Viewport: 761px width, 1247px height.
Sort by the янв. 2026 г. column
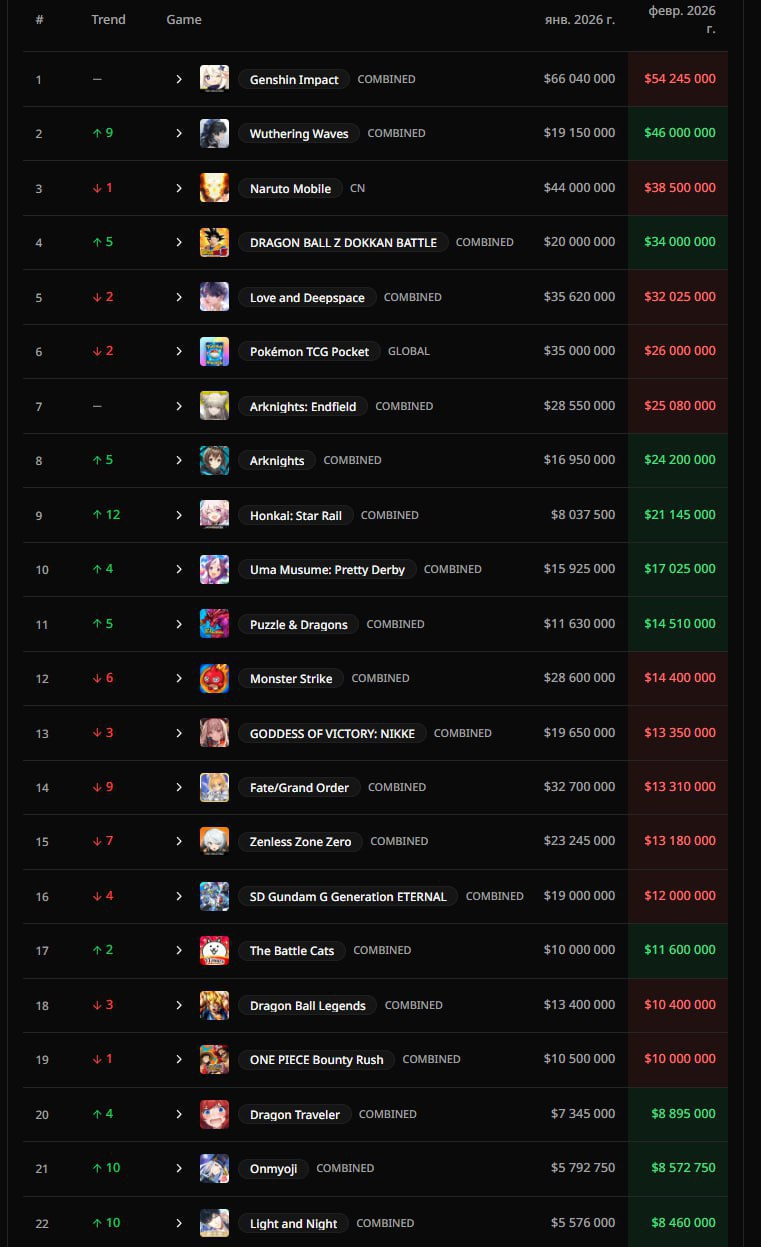[580, 19]
